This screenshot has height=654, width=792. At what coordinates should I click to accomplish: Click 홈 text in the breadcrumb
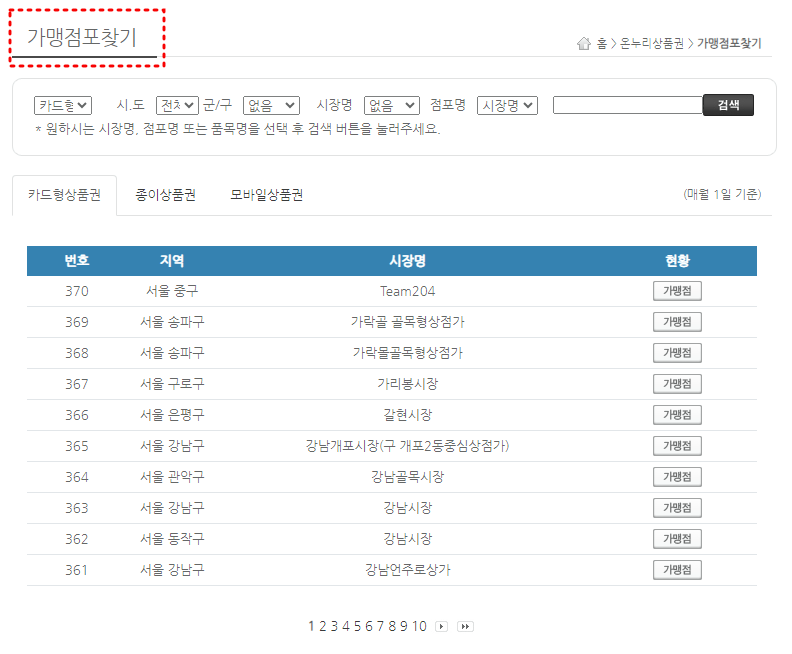tap(602, 43)
